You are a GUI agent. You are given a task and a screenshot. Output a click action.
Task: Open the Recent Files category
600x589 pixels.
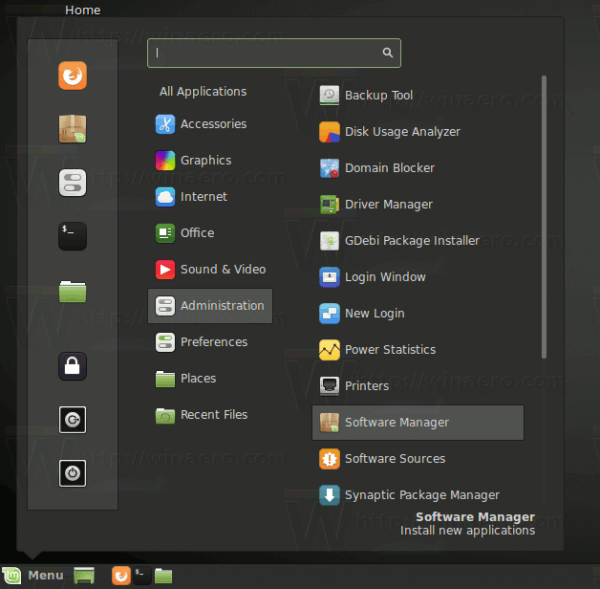coord(210,415)
